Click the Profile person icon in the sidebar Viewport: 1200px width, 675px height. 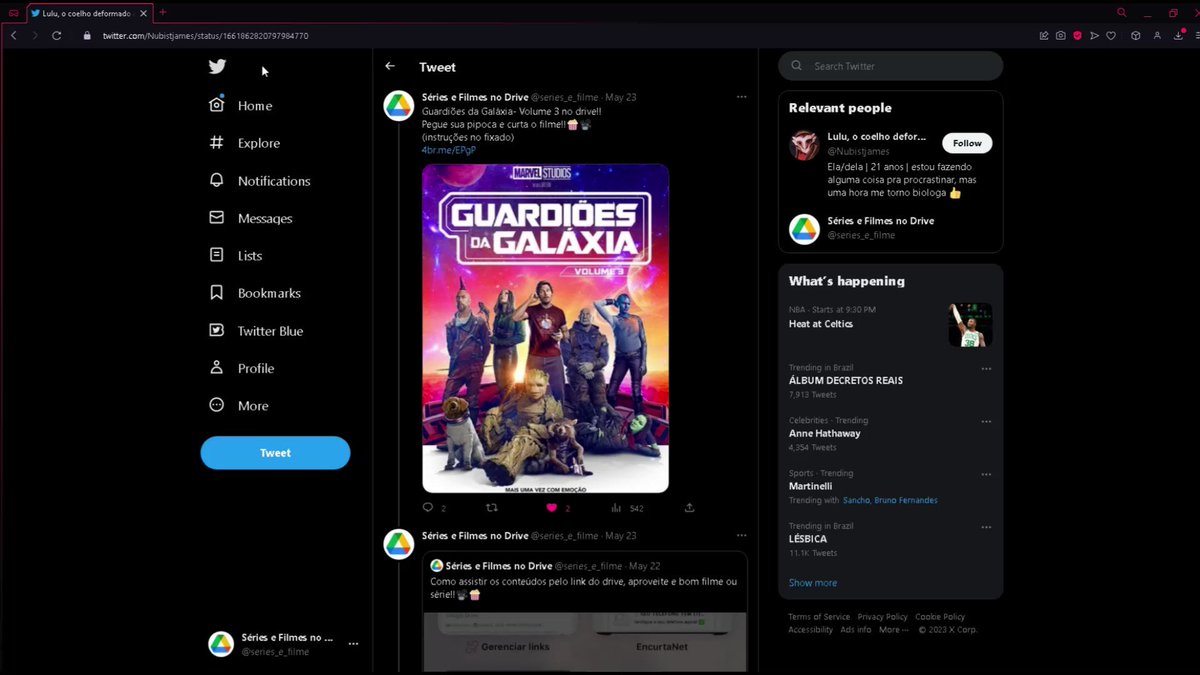(x=216, y=368)
